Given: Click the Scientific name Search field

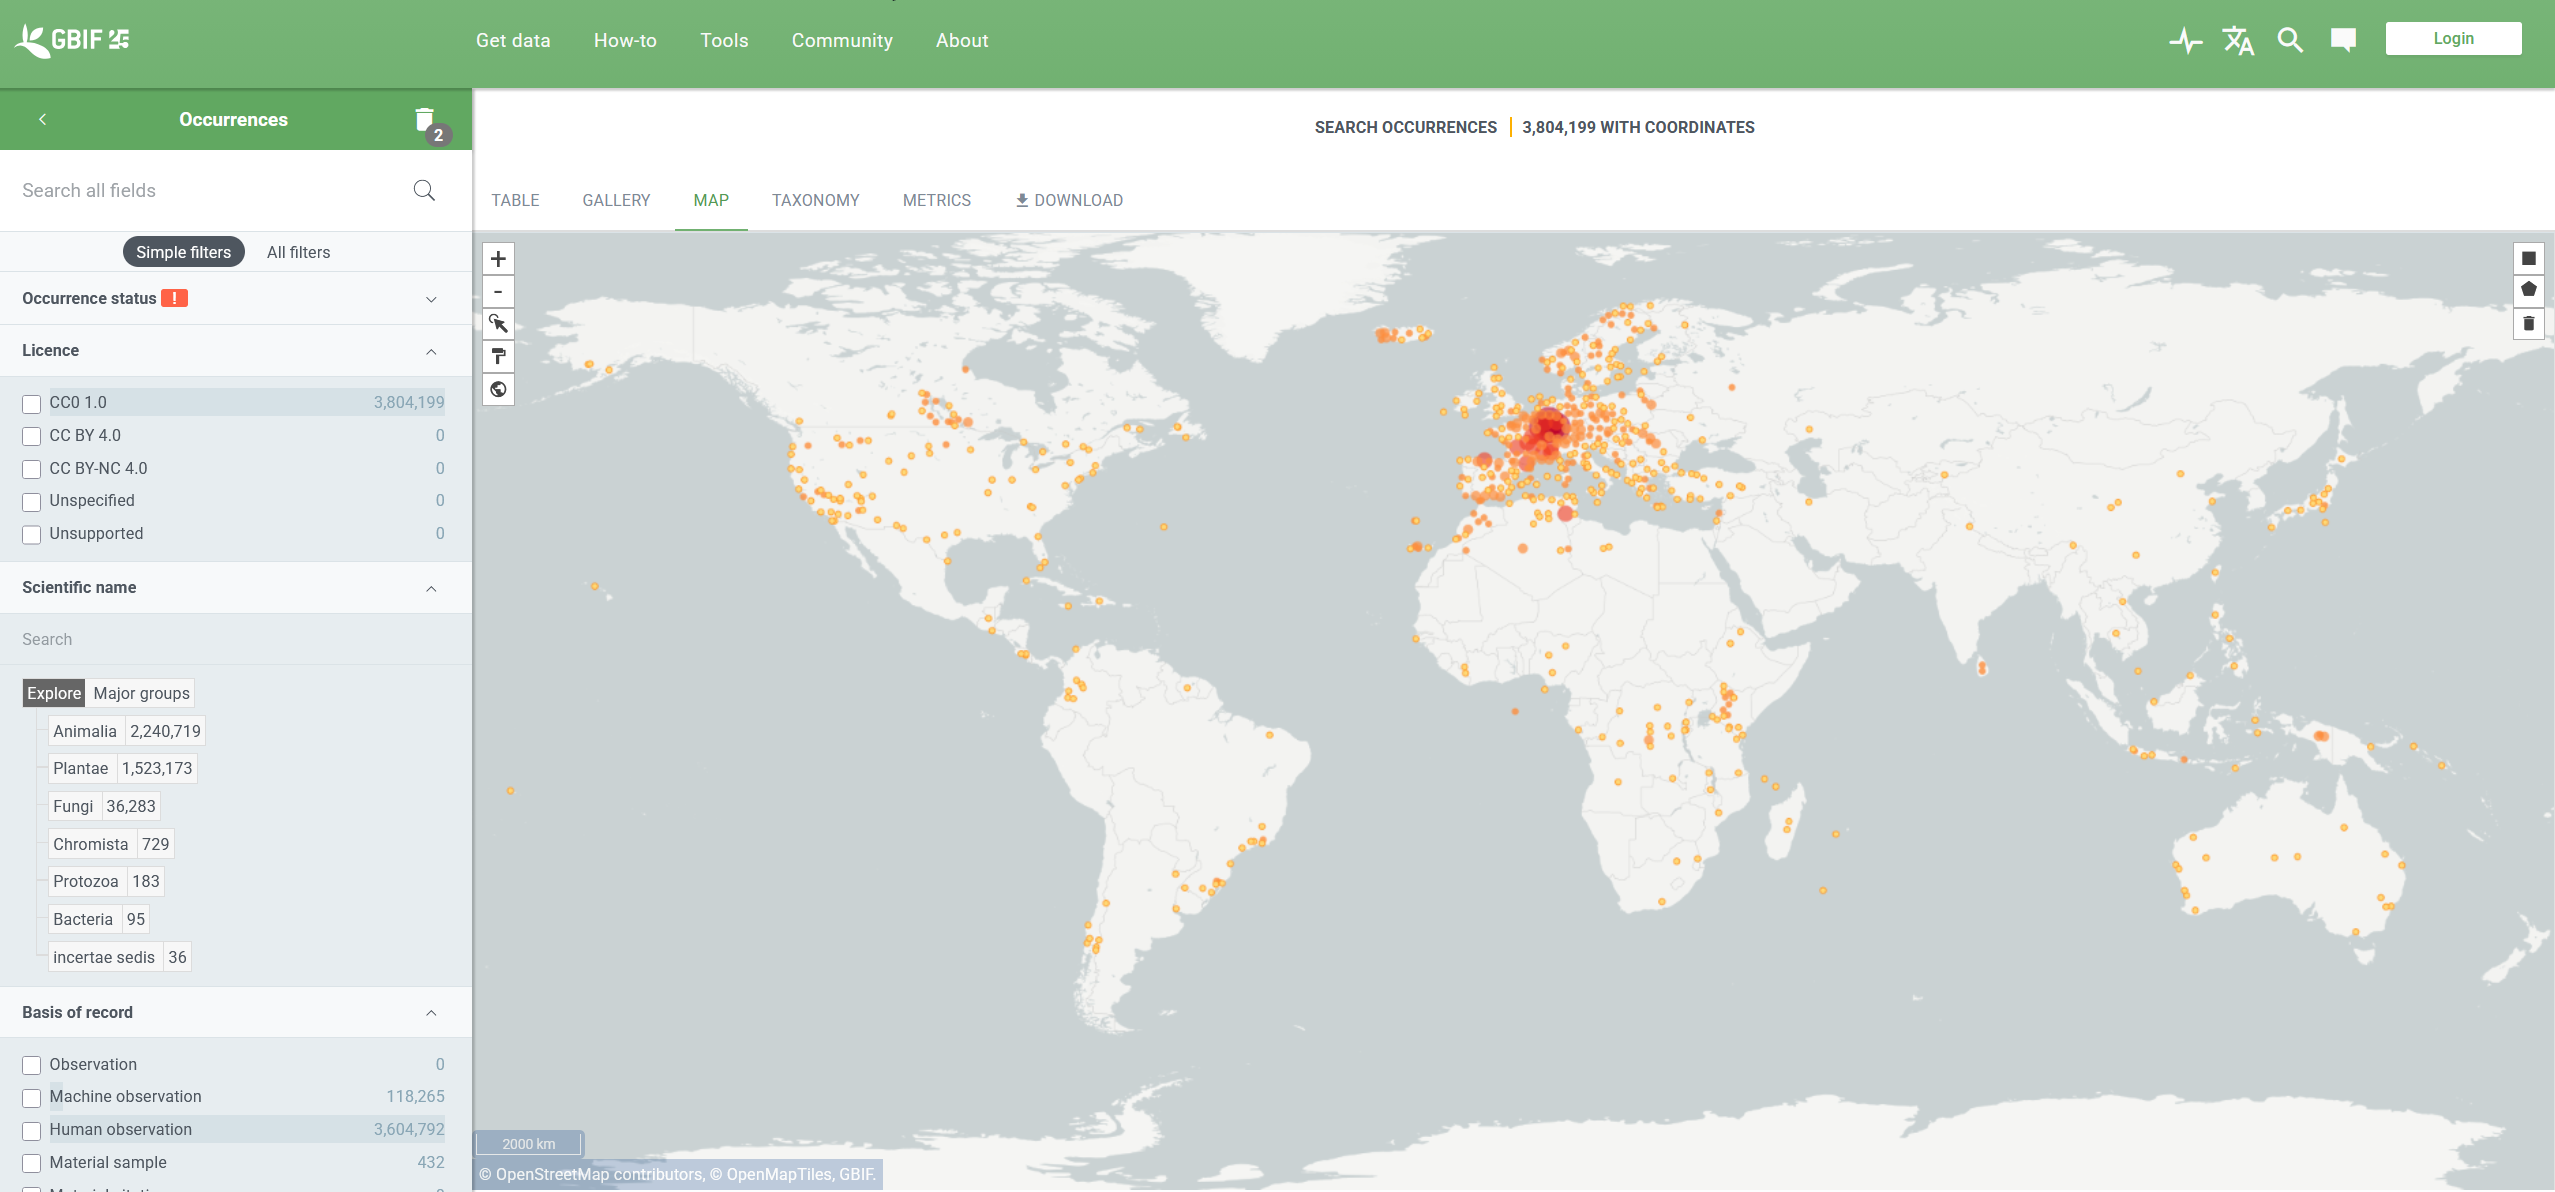Looking at the screenshot, I should 236,639.
